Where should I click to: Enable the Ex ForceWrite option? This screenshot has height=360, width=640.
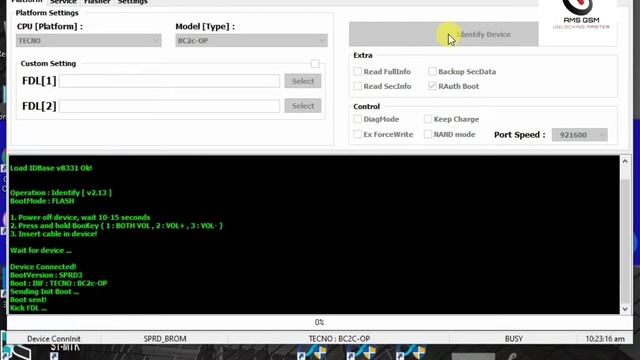[x=358, y=134]
